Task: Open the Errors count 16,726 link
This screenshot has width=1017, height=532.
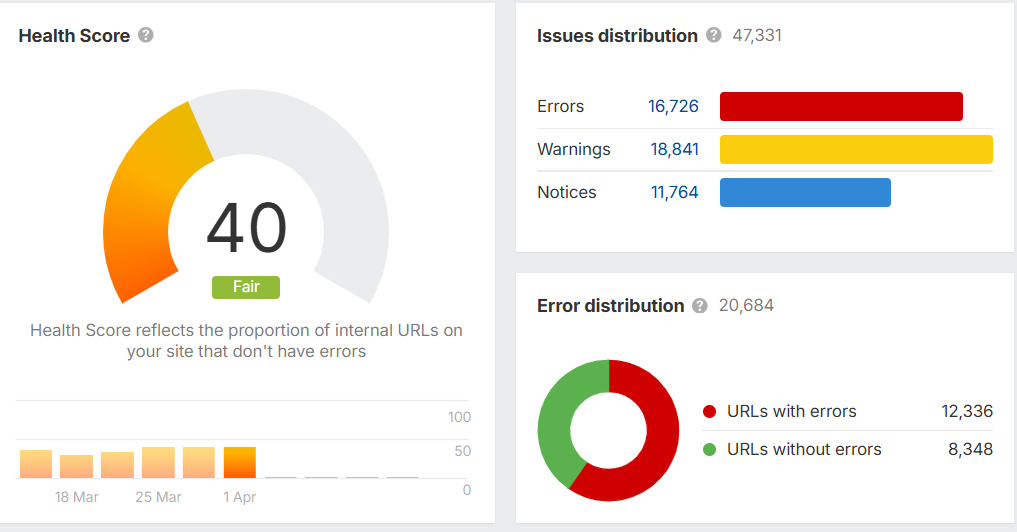Action: pos(673,107)
